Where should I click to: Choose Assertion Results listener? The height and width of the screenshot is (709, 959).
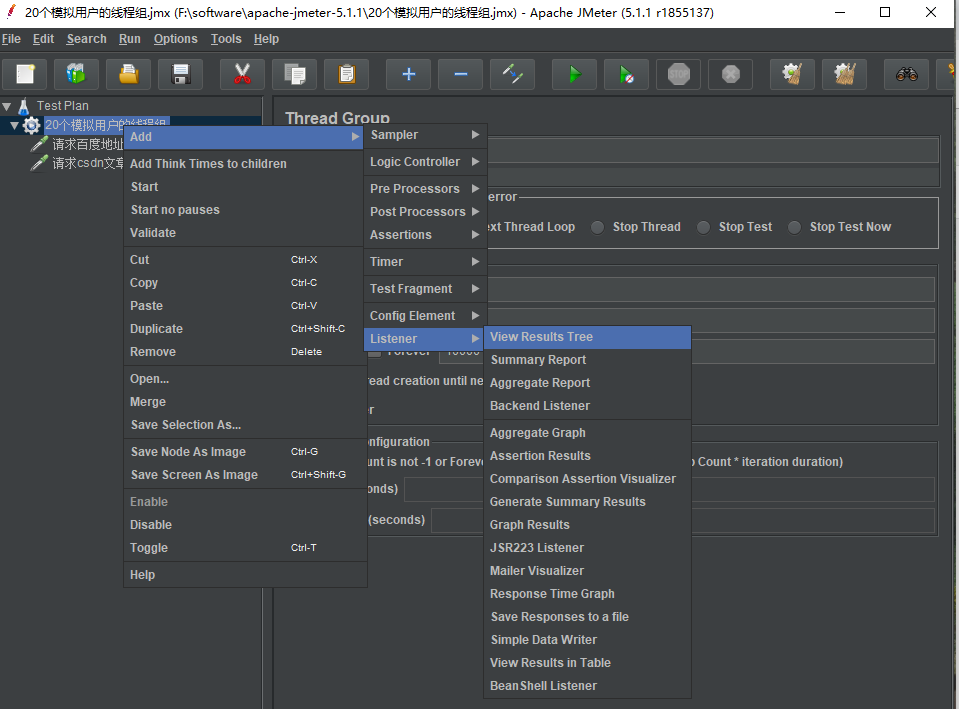587,456
